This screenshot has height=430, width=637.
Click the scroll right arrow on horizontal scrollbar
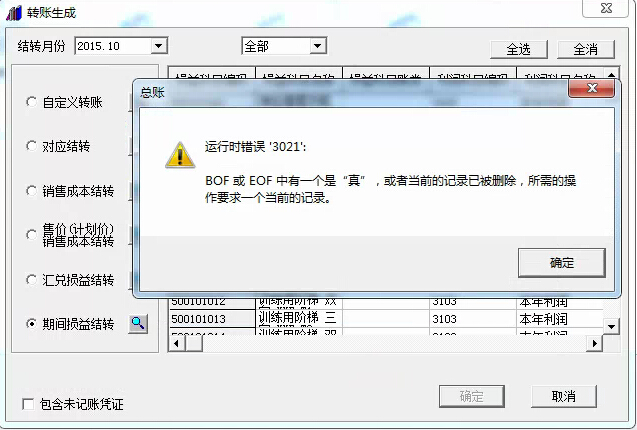[x=595, y=343]
